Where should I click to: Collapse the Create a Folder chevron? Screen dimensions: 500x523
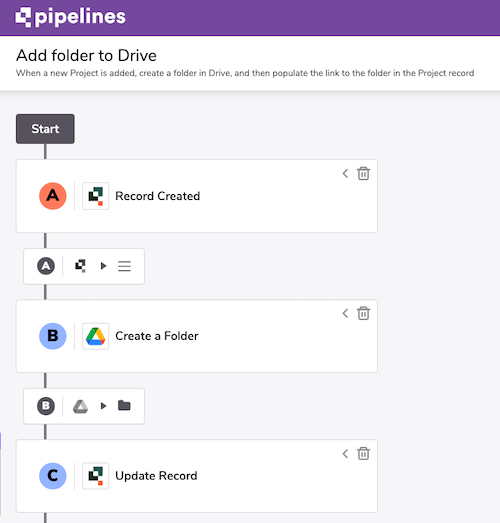click(x=345, y=314)
